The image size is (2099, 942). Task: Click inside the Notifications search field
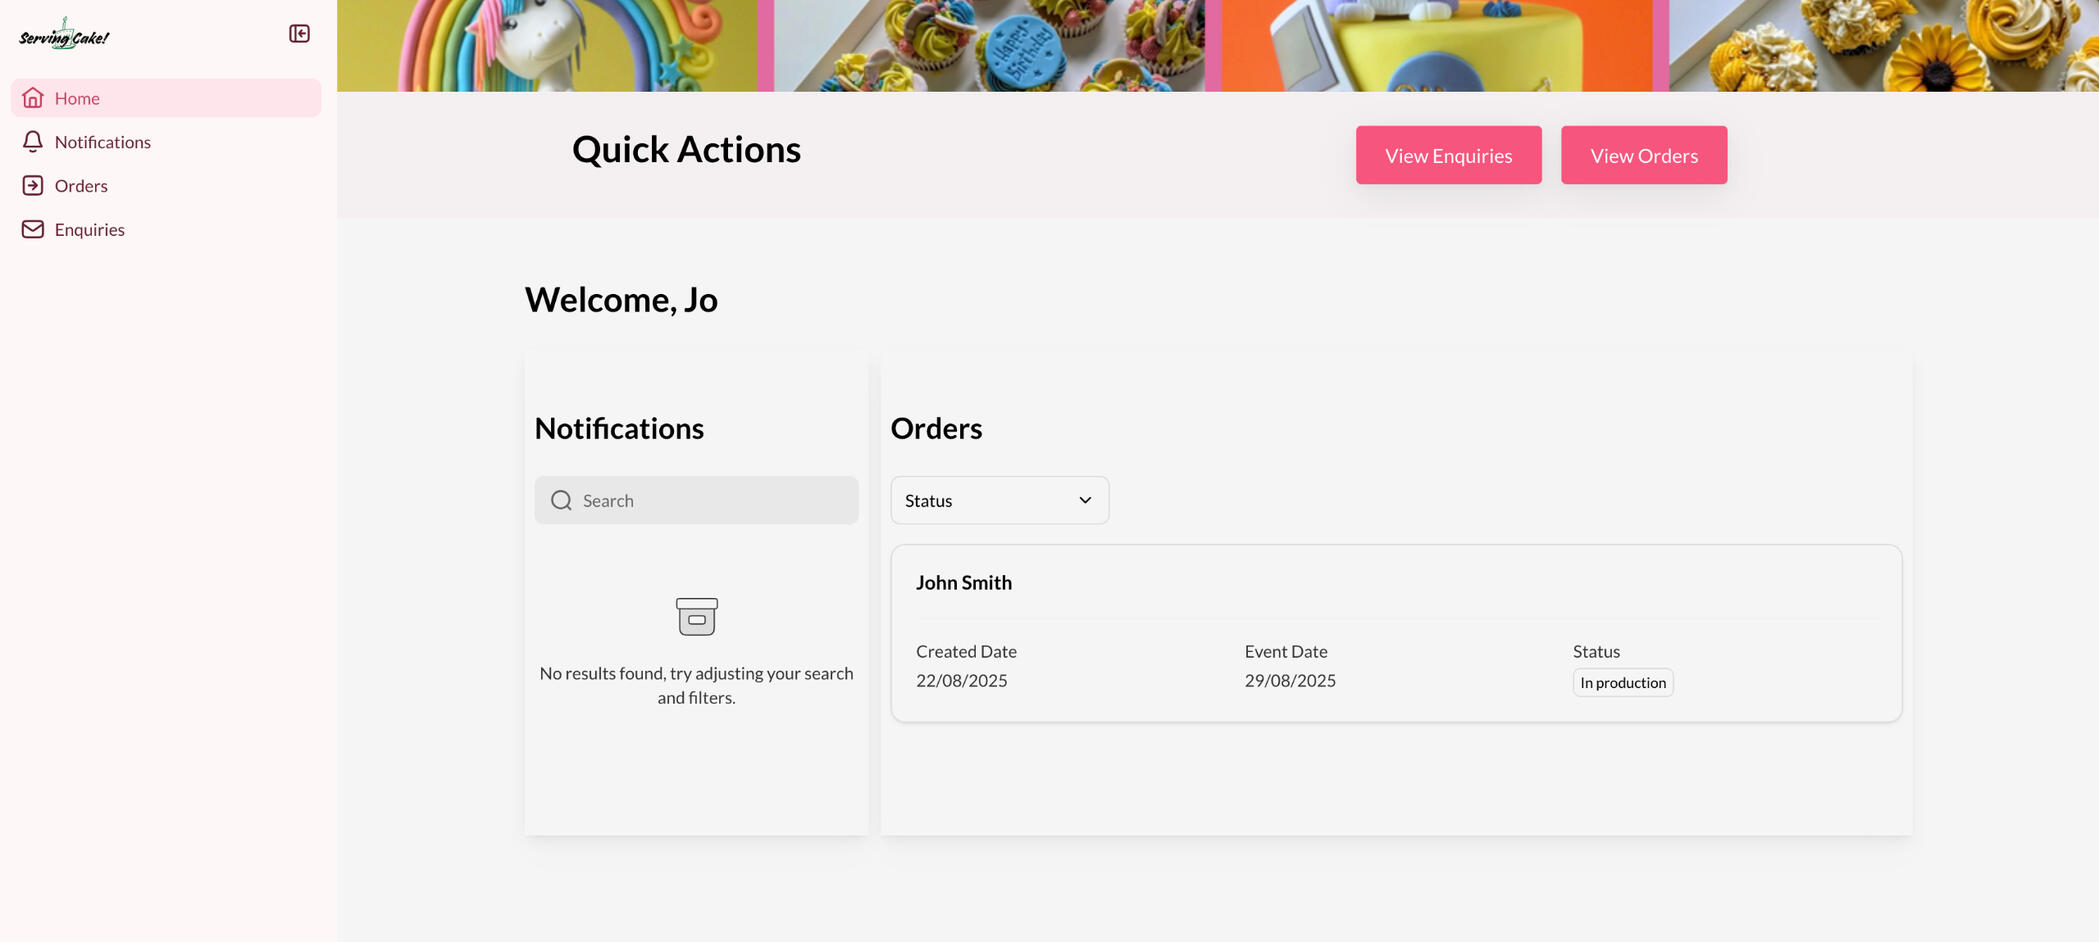700,500
